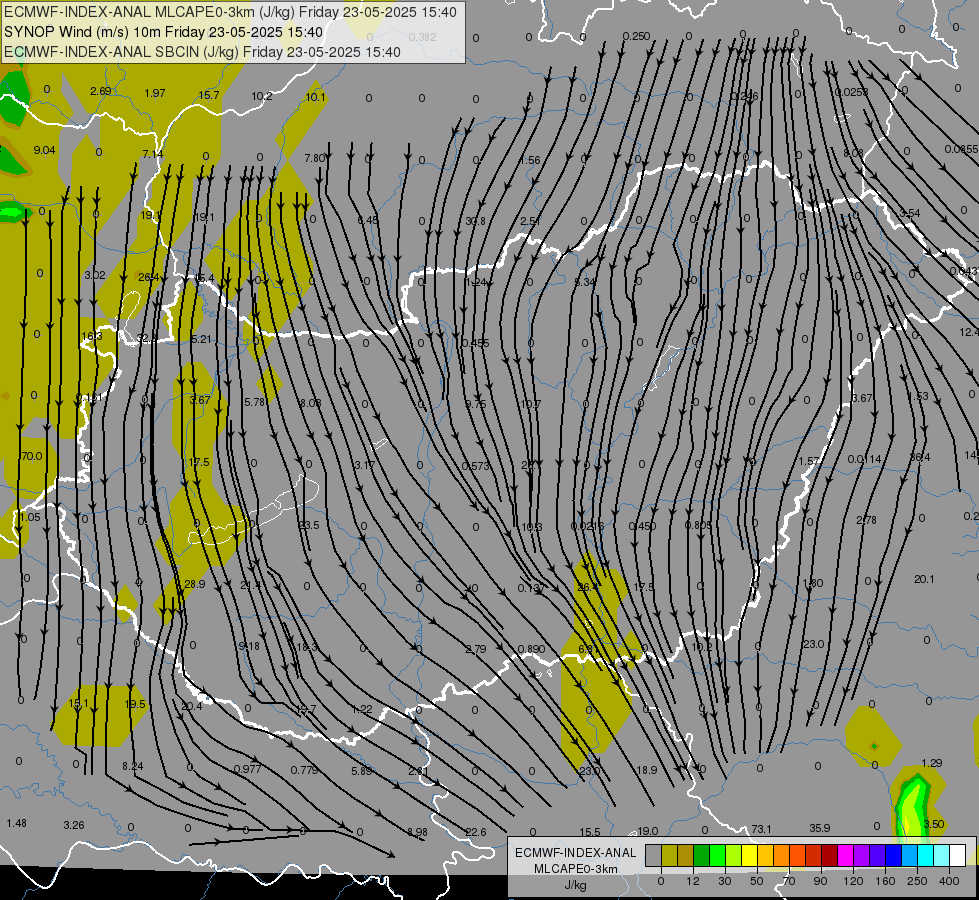The width and height of the screenshot is (979, 900).
Task: Click the map value 0.0114
Action: (x=864, y=459)
